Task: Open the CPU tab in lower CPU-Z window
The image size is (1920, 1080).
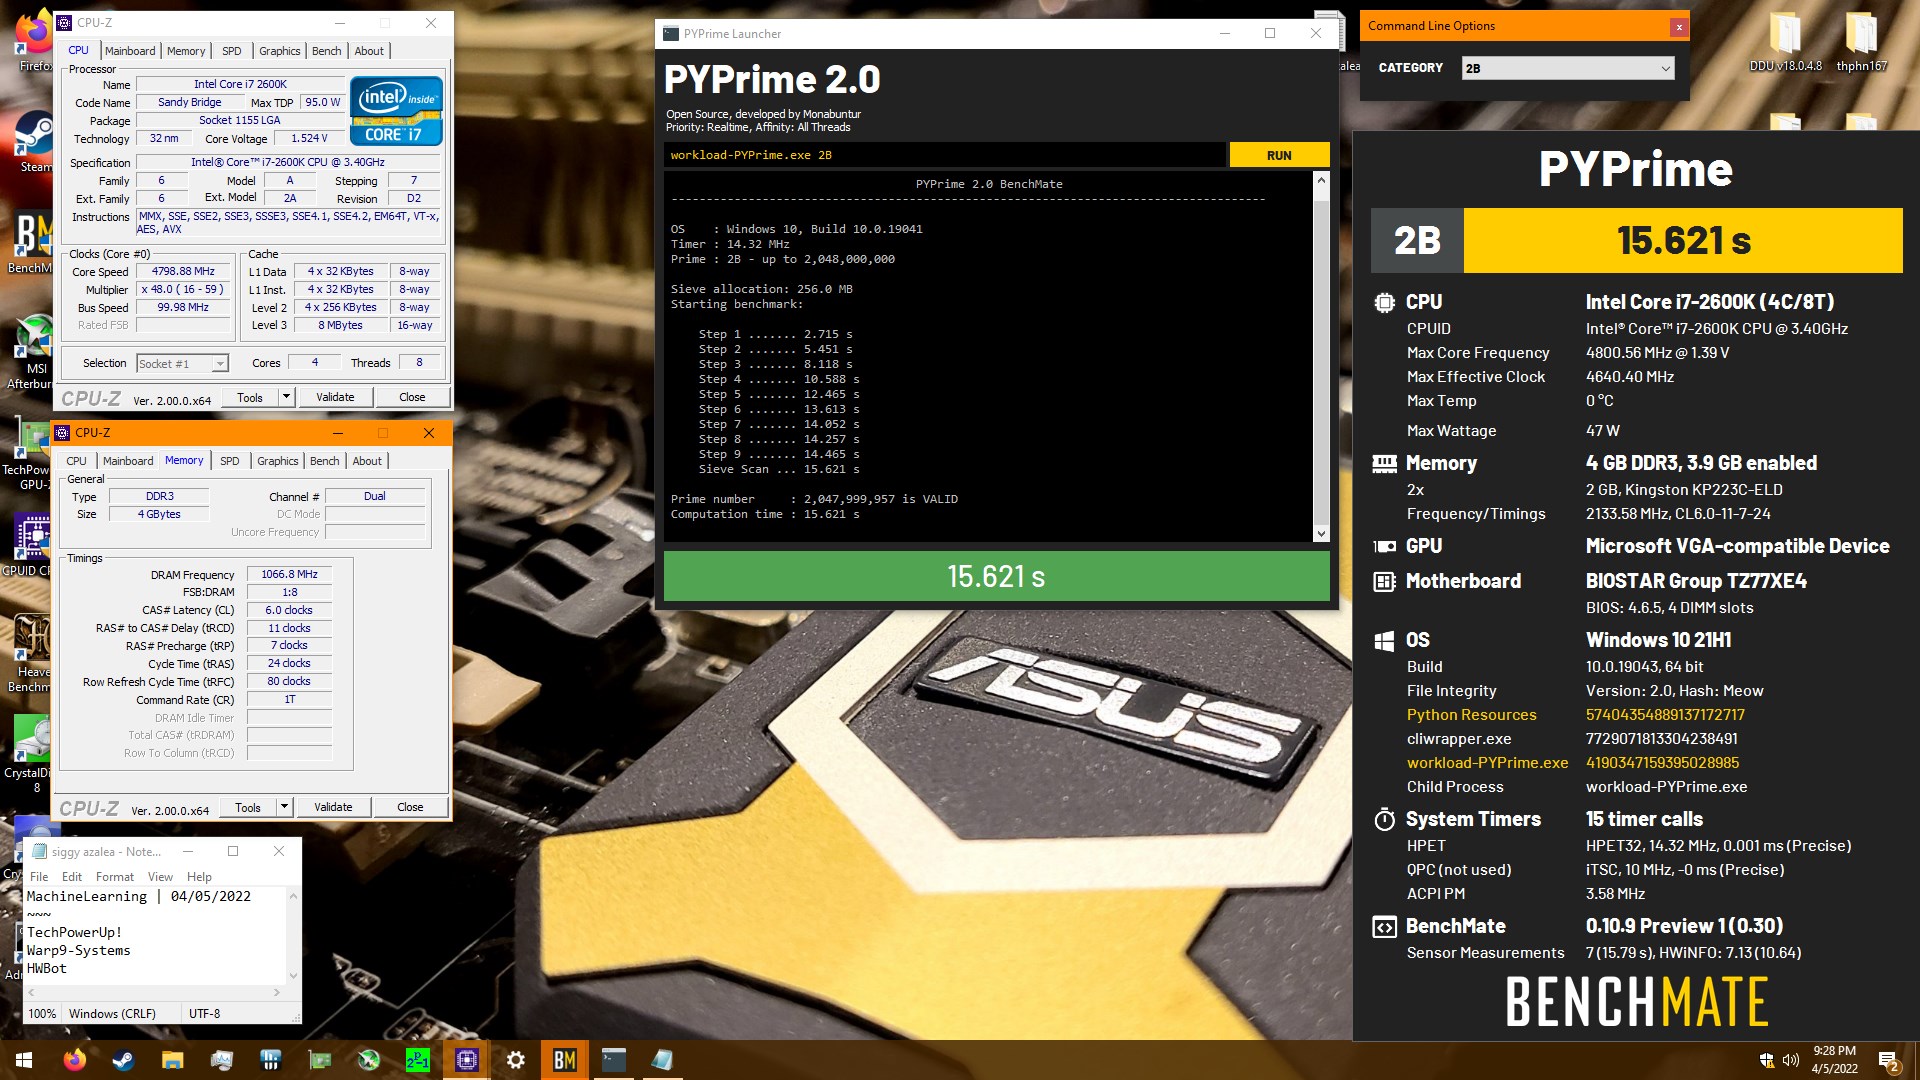Action: click(76, 461)
